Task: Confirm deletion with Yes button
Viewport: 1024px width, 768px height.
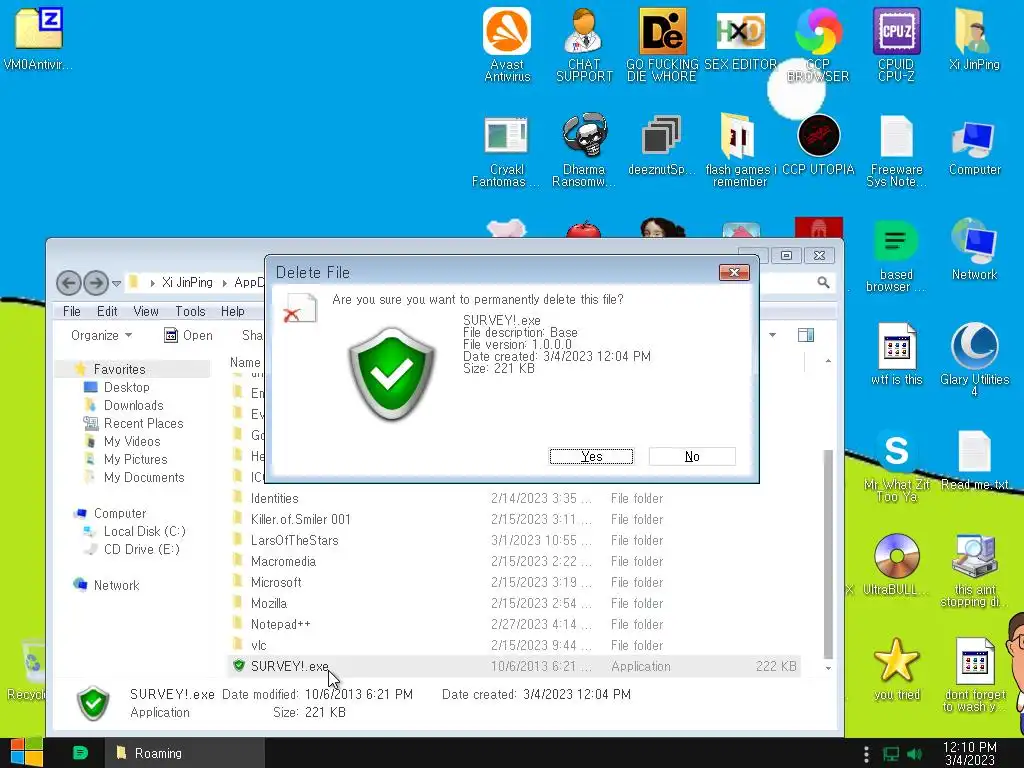Action: 591,456
